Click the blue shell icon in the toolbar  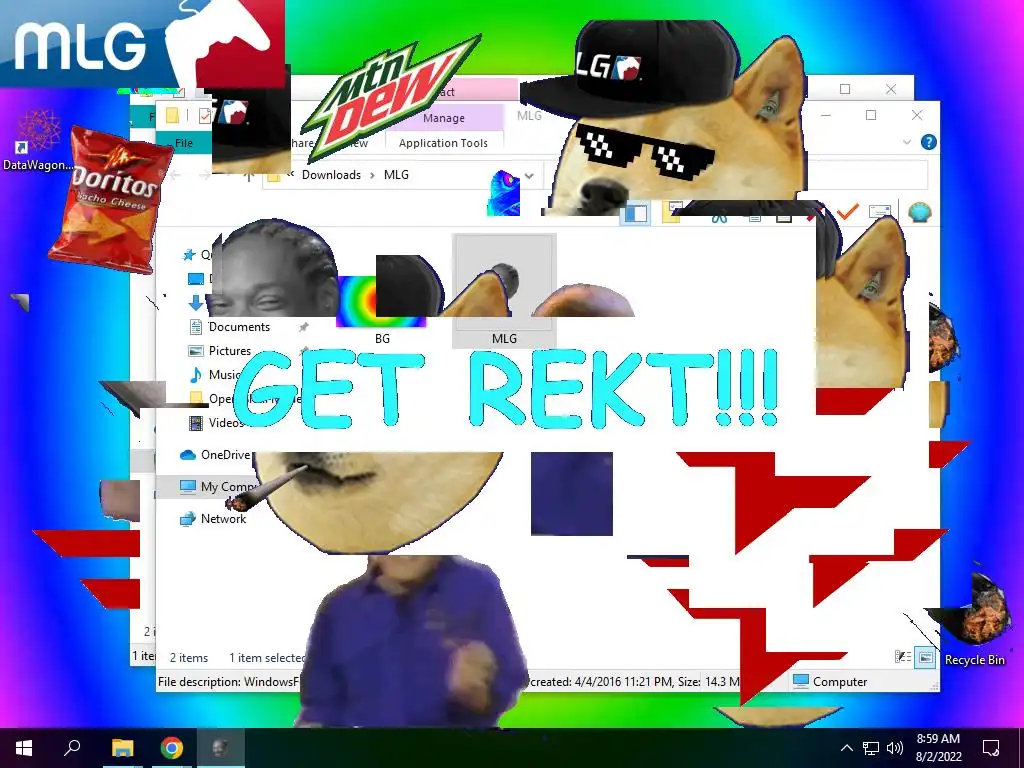[x=920, y=212]
